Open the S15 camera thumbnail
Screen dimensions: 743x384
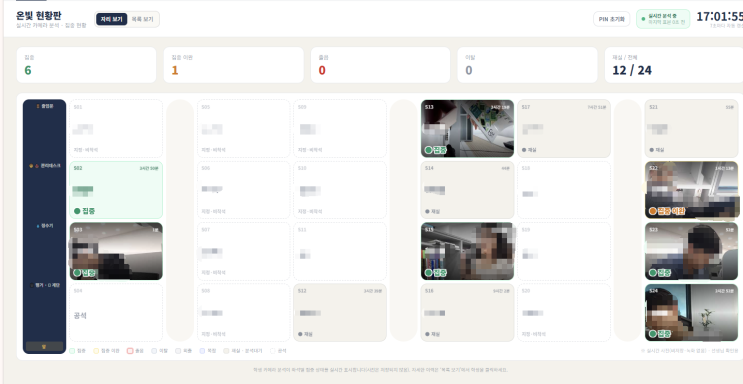[x=467, y=251]
